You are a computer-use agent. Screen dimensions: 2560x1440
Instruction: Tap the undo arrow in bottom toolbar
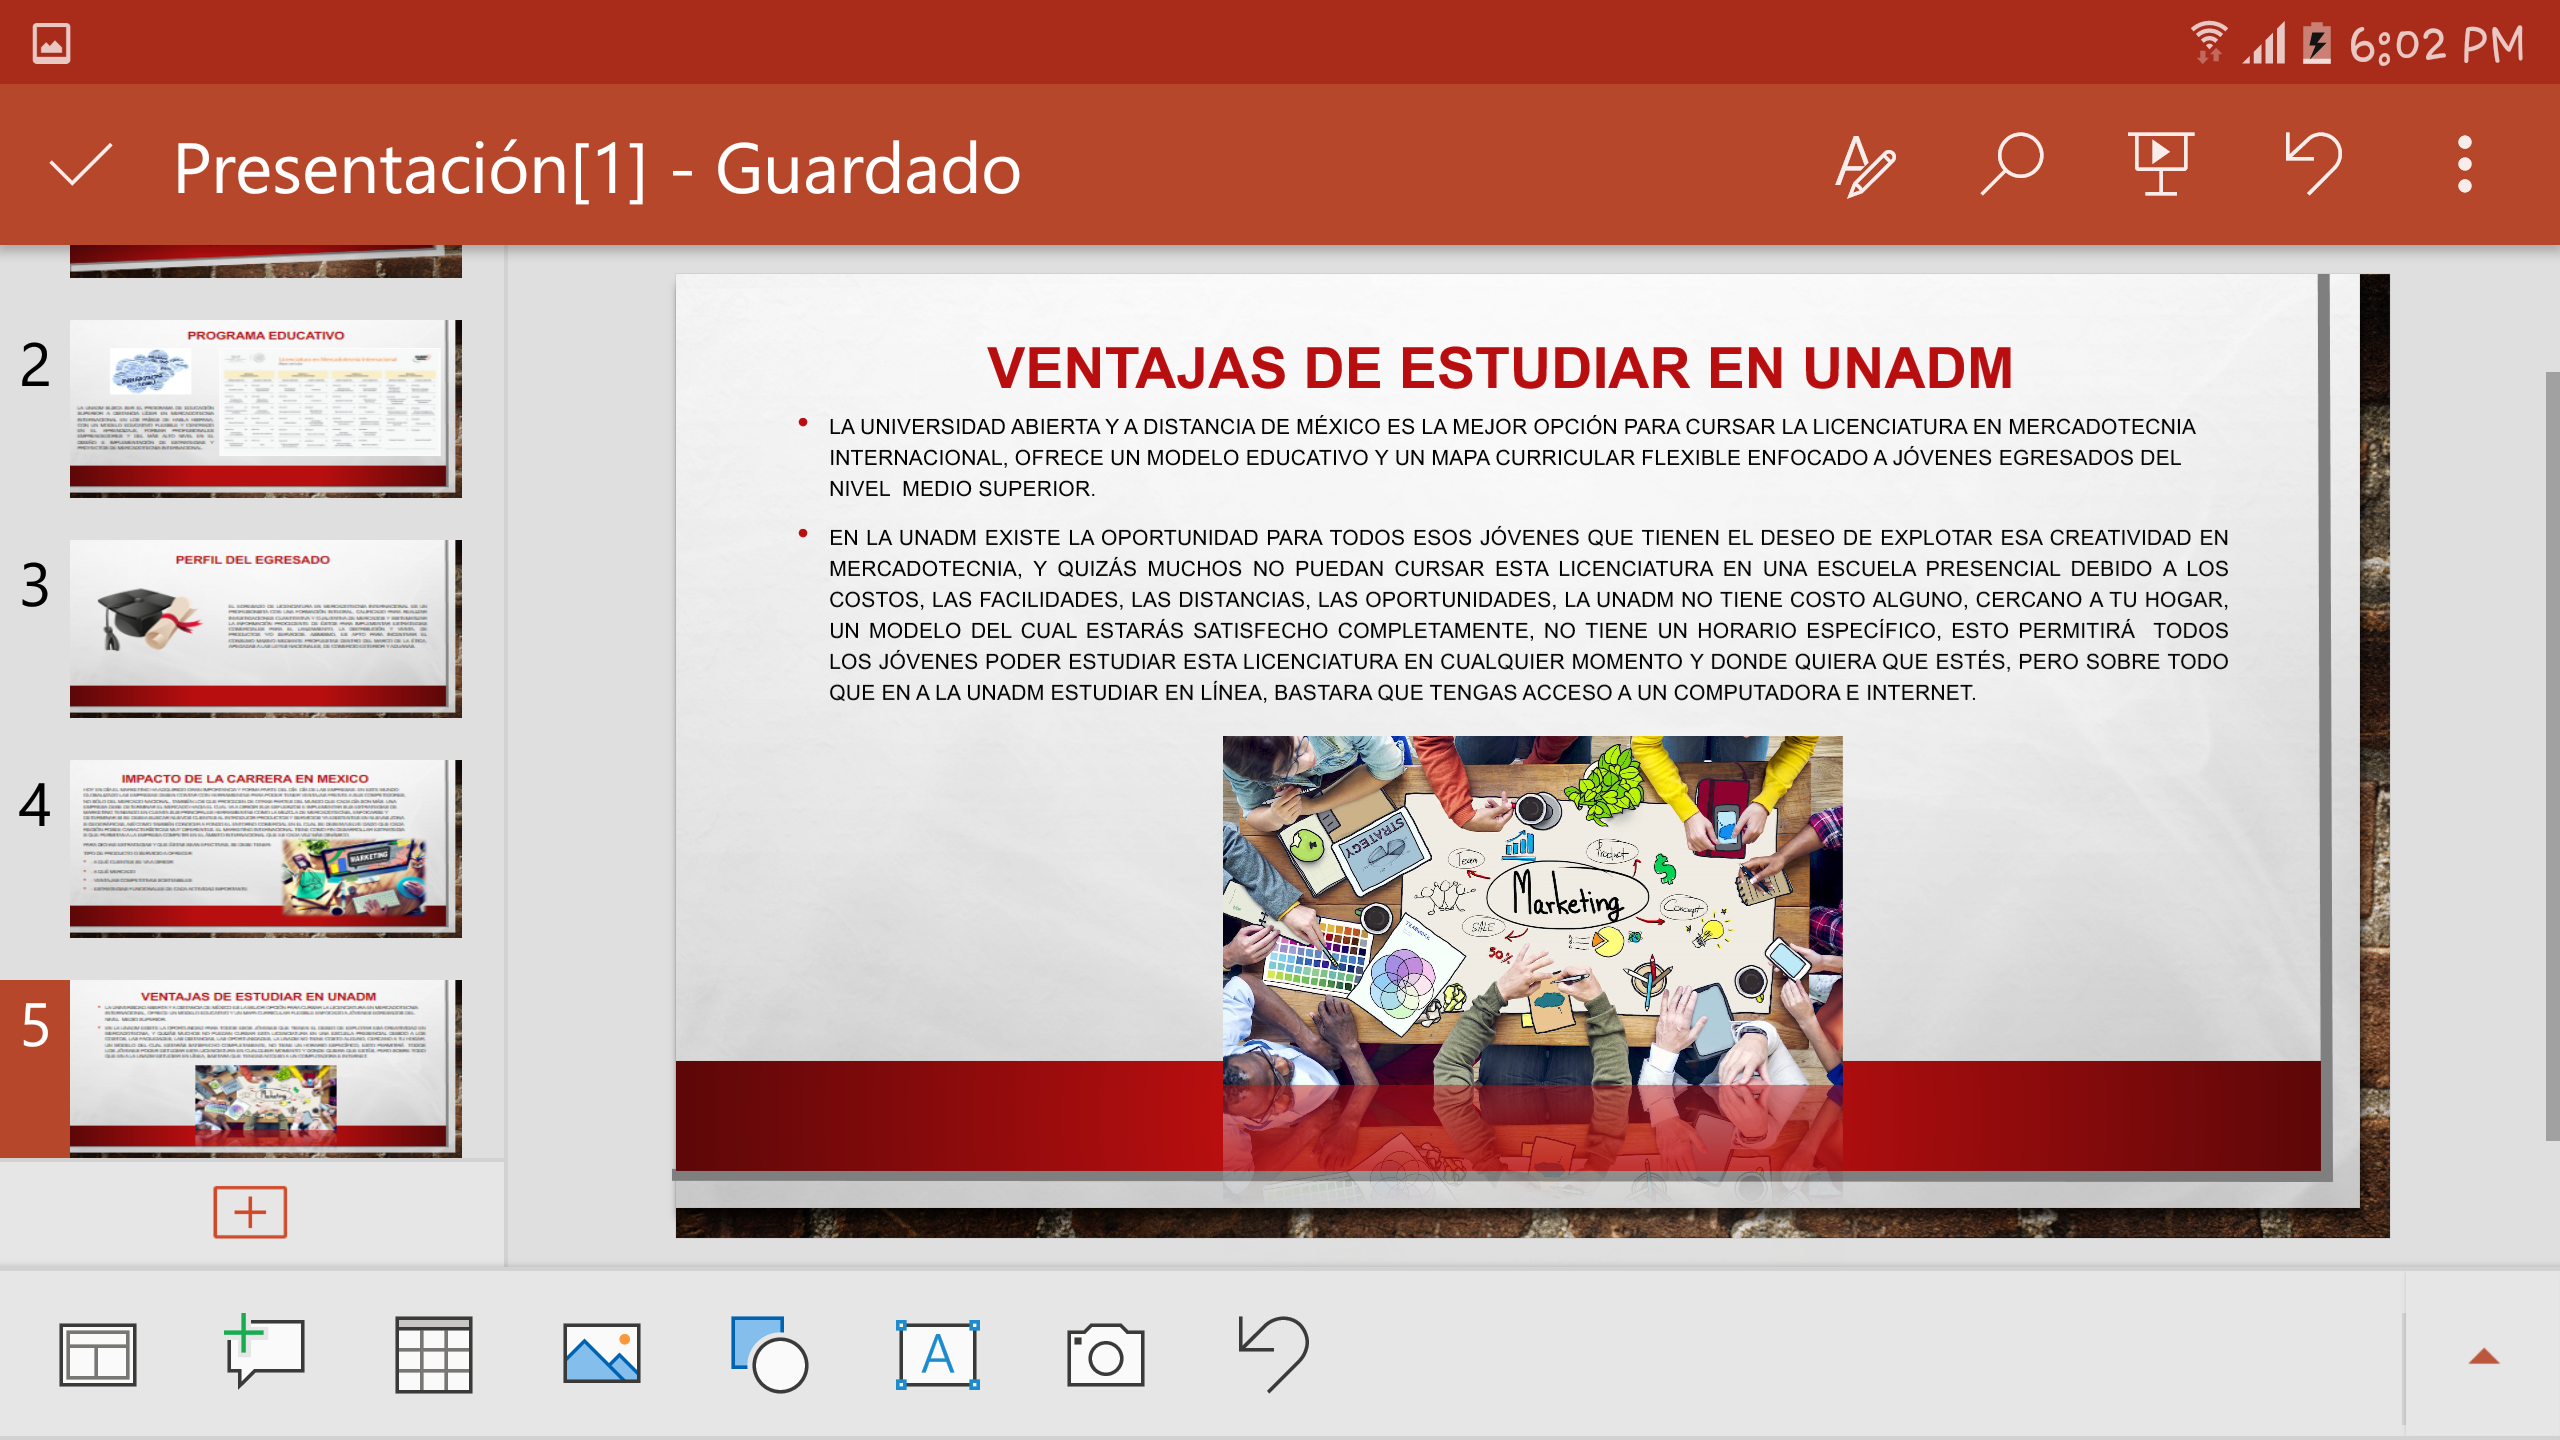(1274, 1354)
